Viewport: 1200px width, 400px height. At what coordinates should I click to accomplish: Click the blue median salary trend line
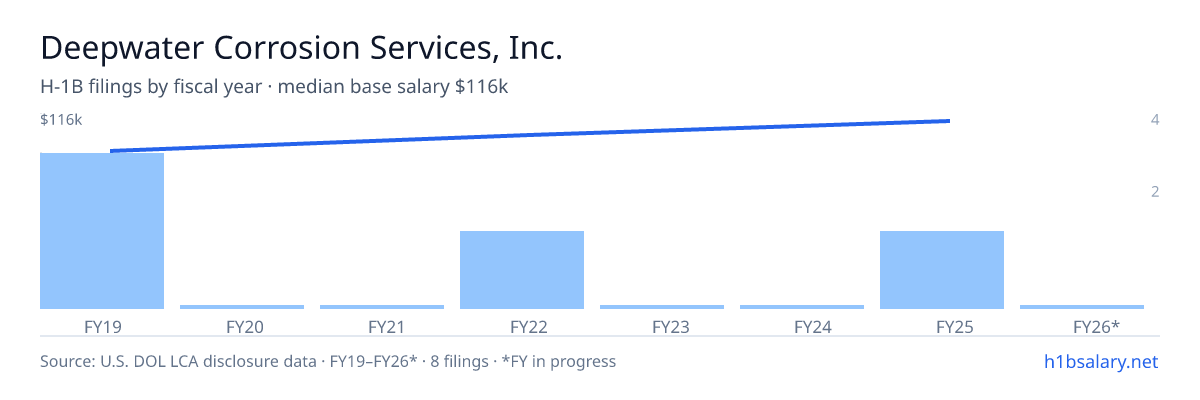pyautogui.click(x=530, y=135)
